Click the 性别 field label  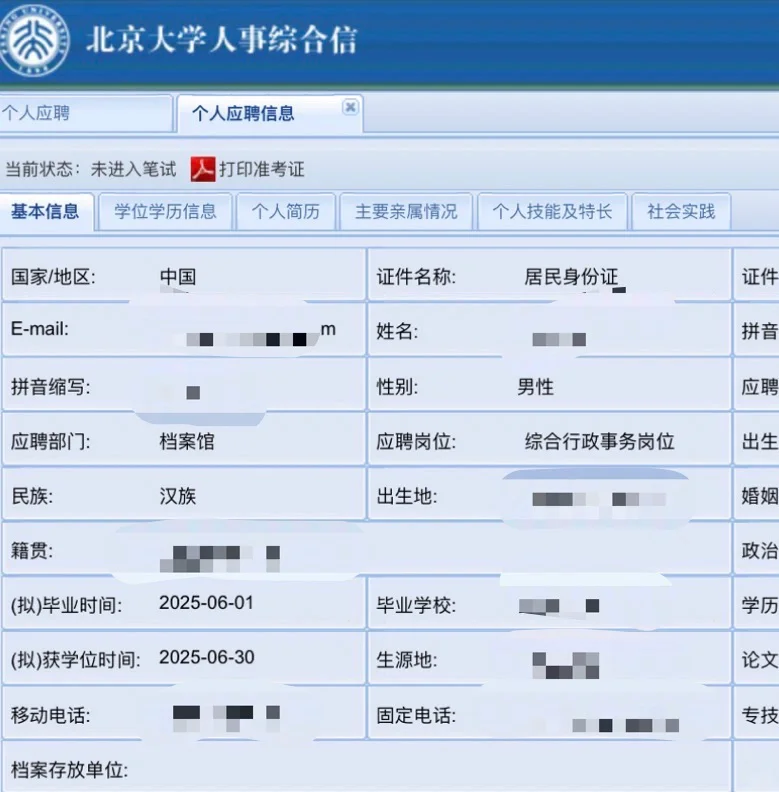(x=397, y=387)
